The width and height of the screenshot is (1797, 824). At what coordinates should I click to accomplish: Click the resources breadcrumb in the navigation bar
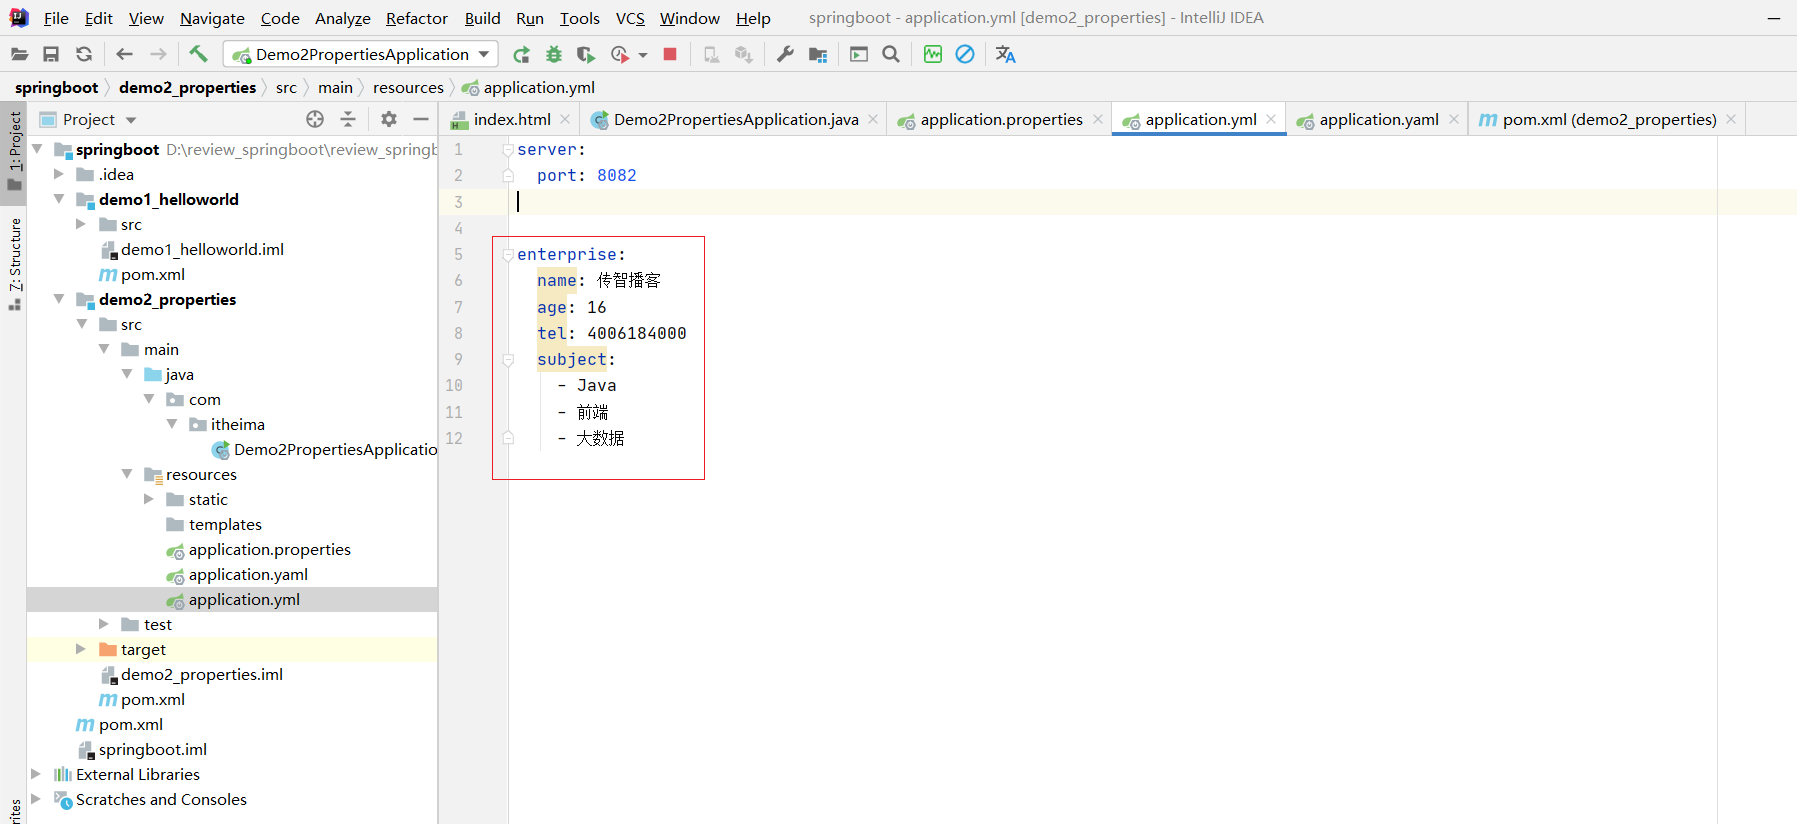tap(408, 88)
